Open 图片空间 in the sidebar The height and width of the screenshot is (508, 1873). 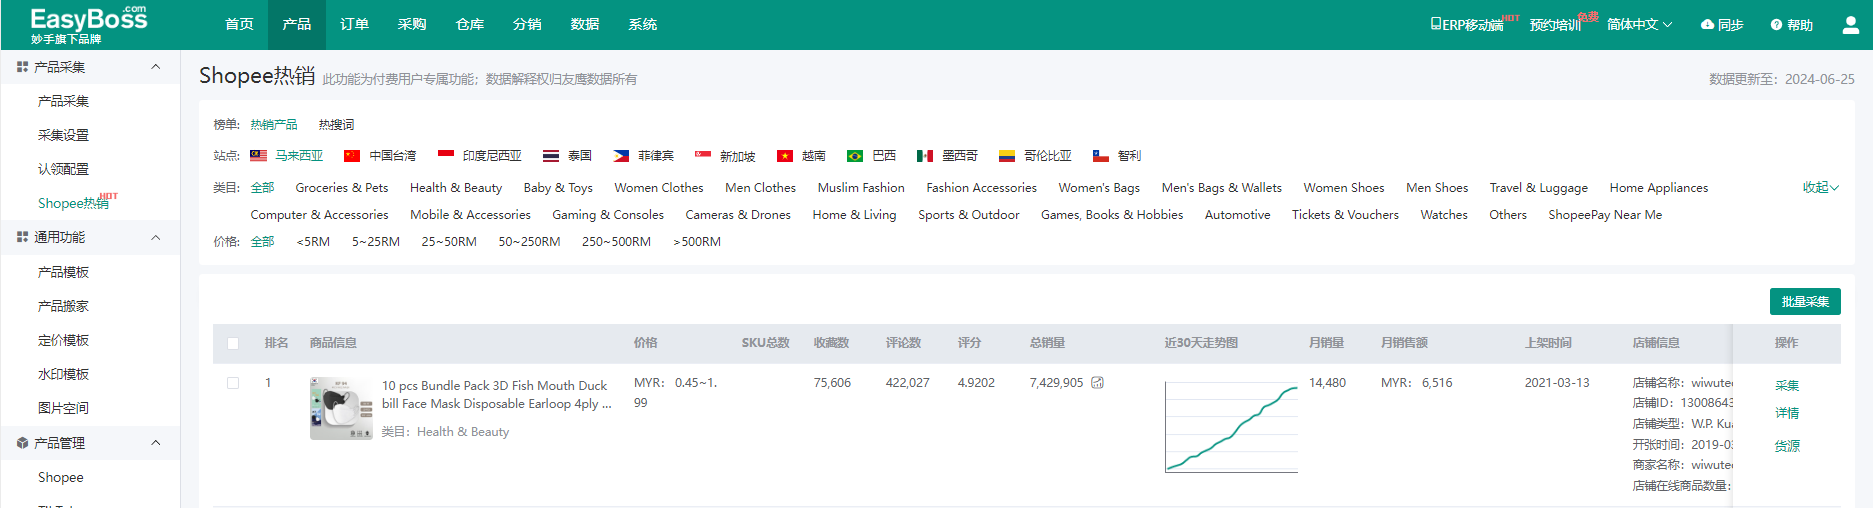(x=63, y=408)
